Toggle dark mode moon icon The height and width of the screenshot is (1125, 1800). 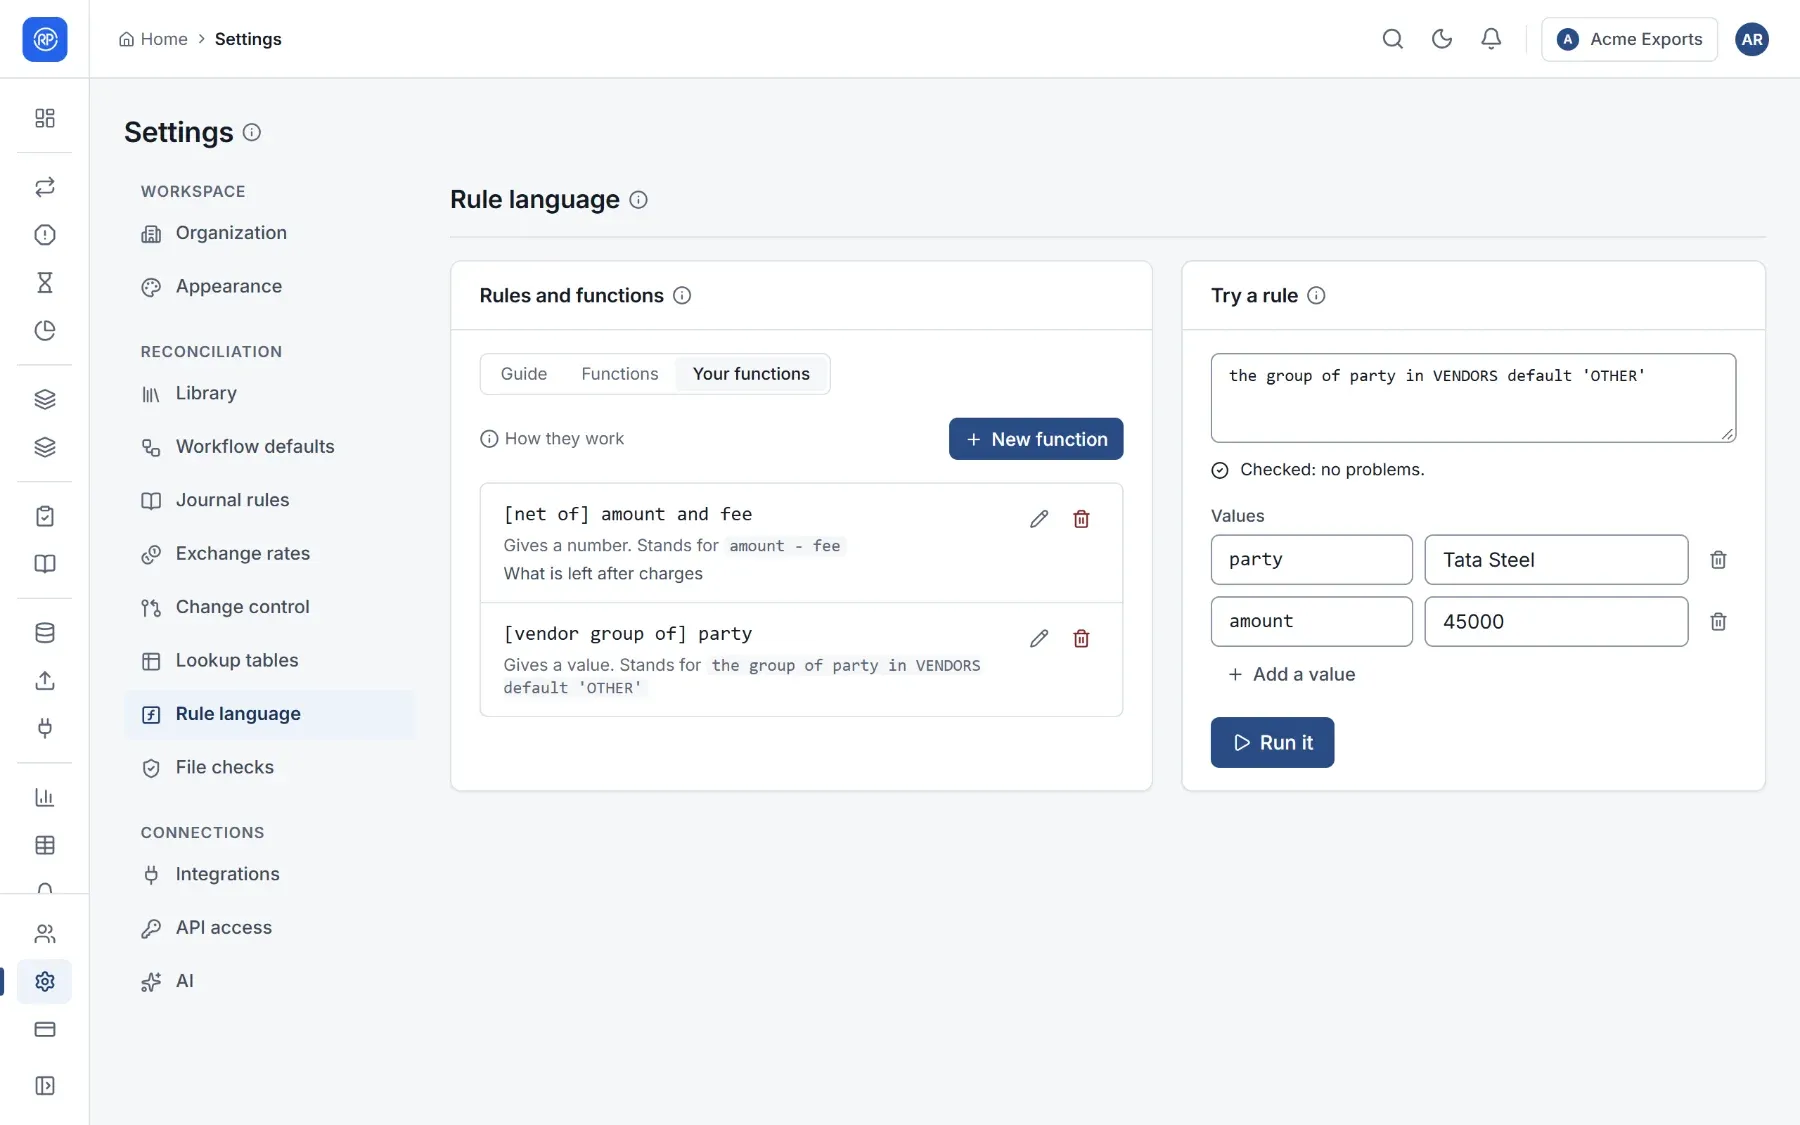(x=1441, y=39)
